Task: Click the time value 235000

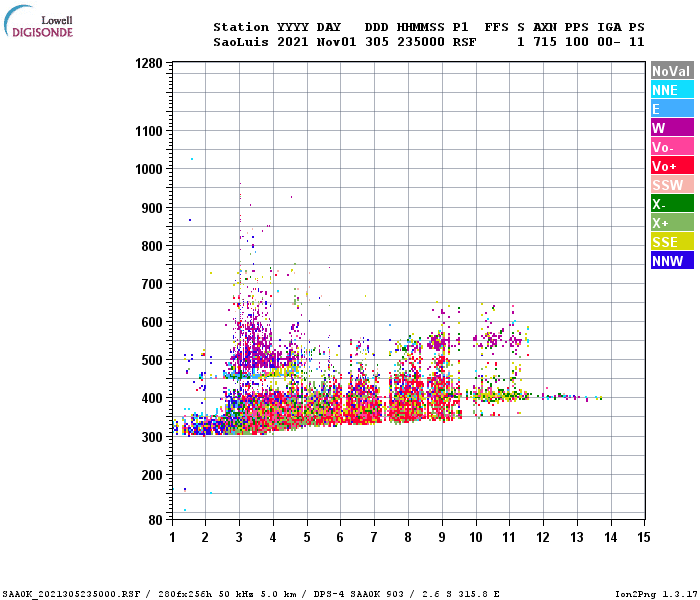Action: tap(421, 42)
